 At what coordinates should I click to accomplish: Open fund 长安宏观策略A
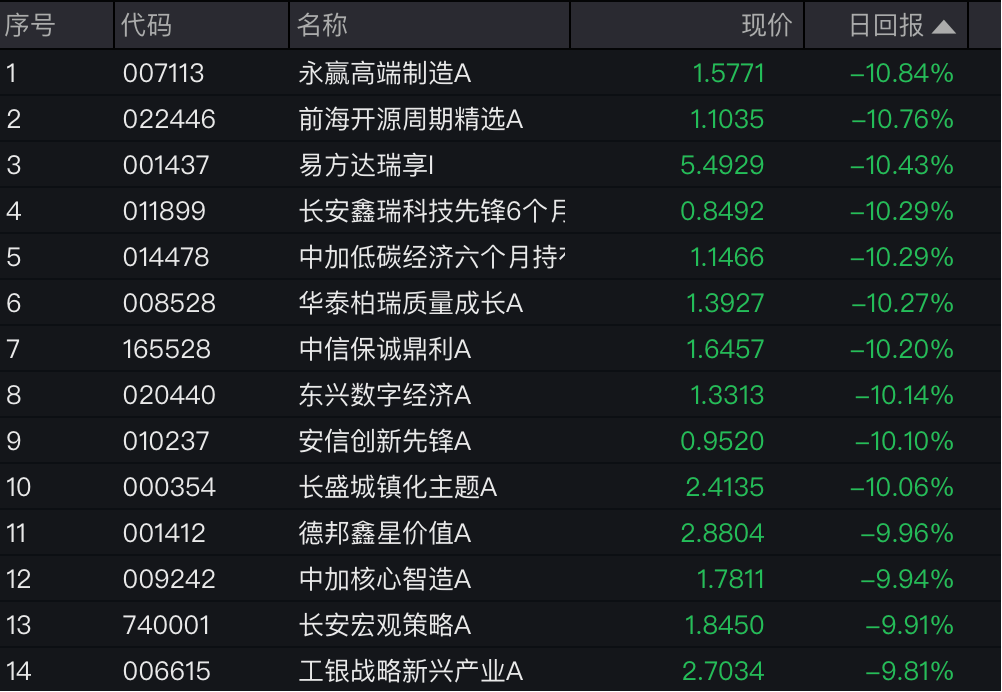pos(385,625)
